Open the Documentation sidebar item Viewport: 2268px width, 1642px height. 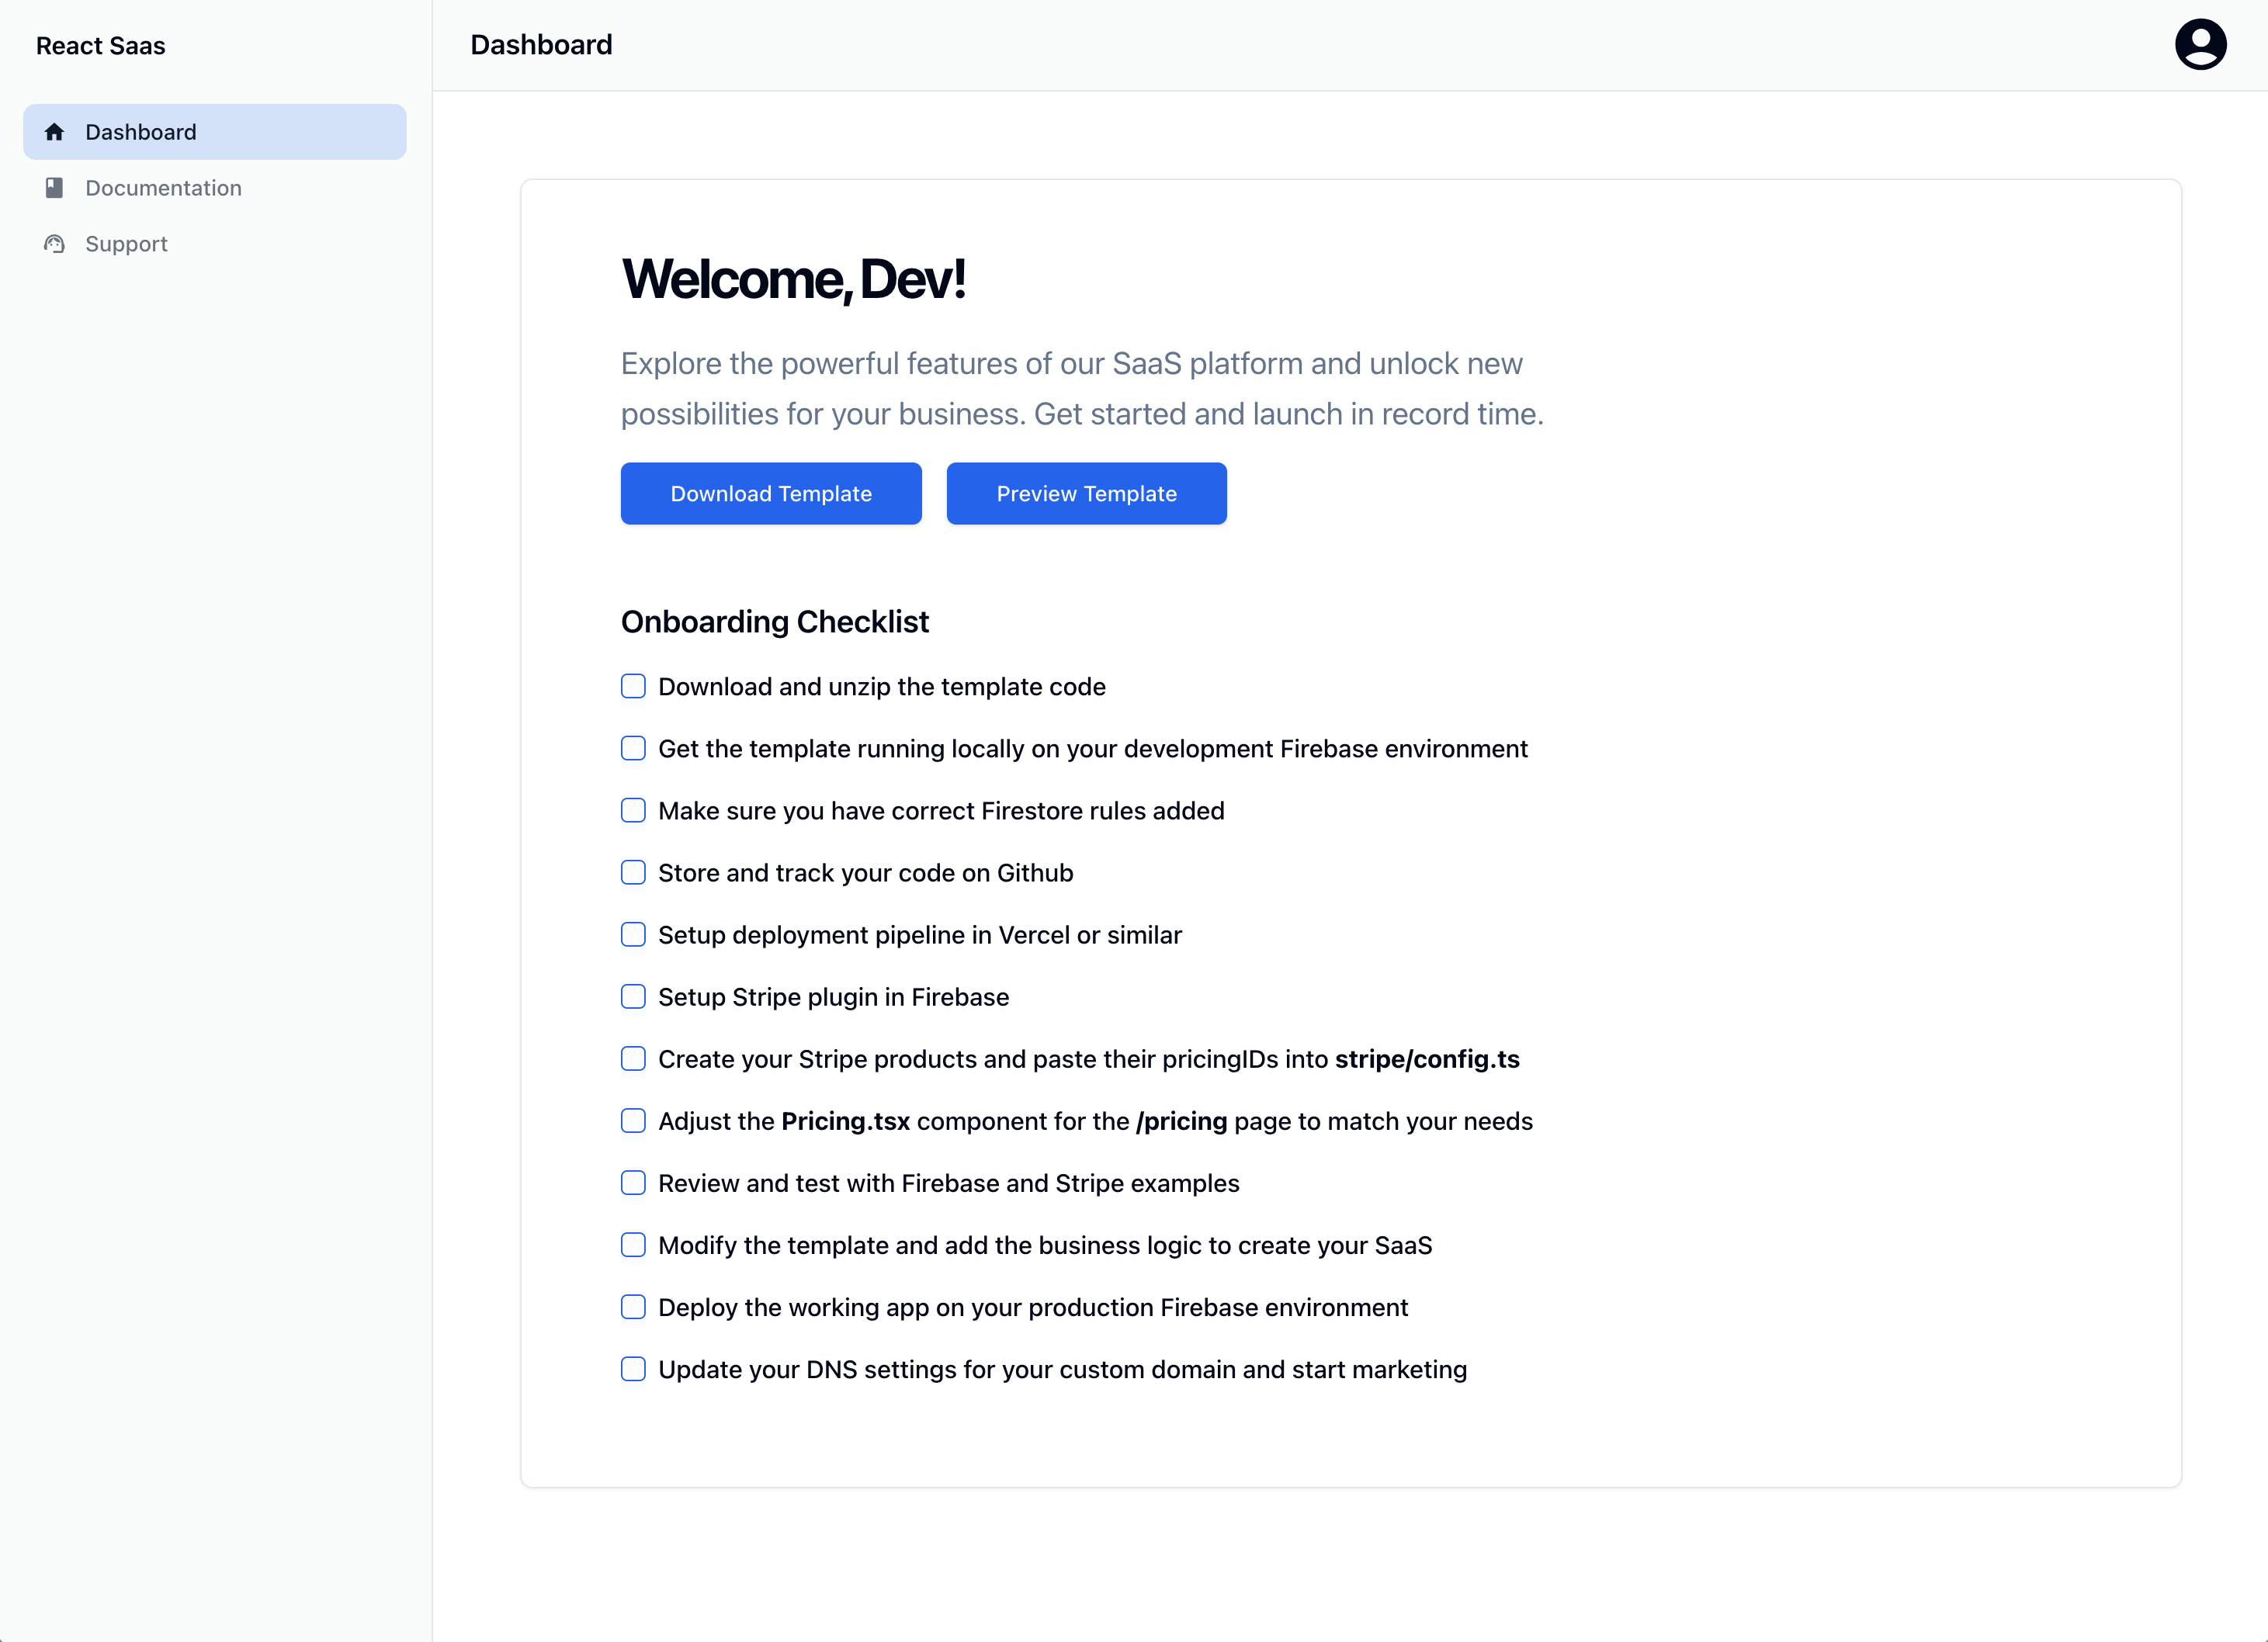pos(215,188)
